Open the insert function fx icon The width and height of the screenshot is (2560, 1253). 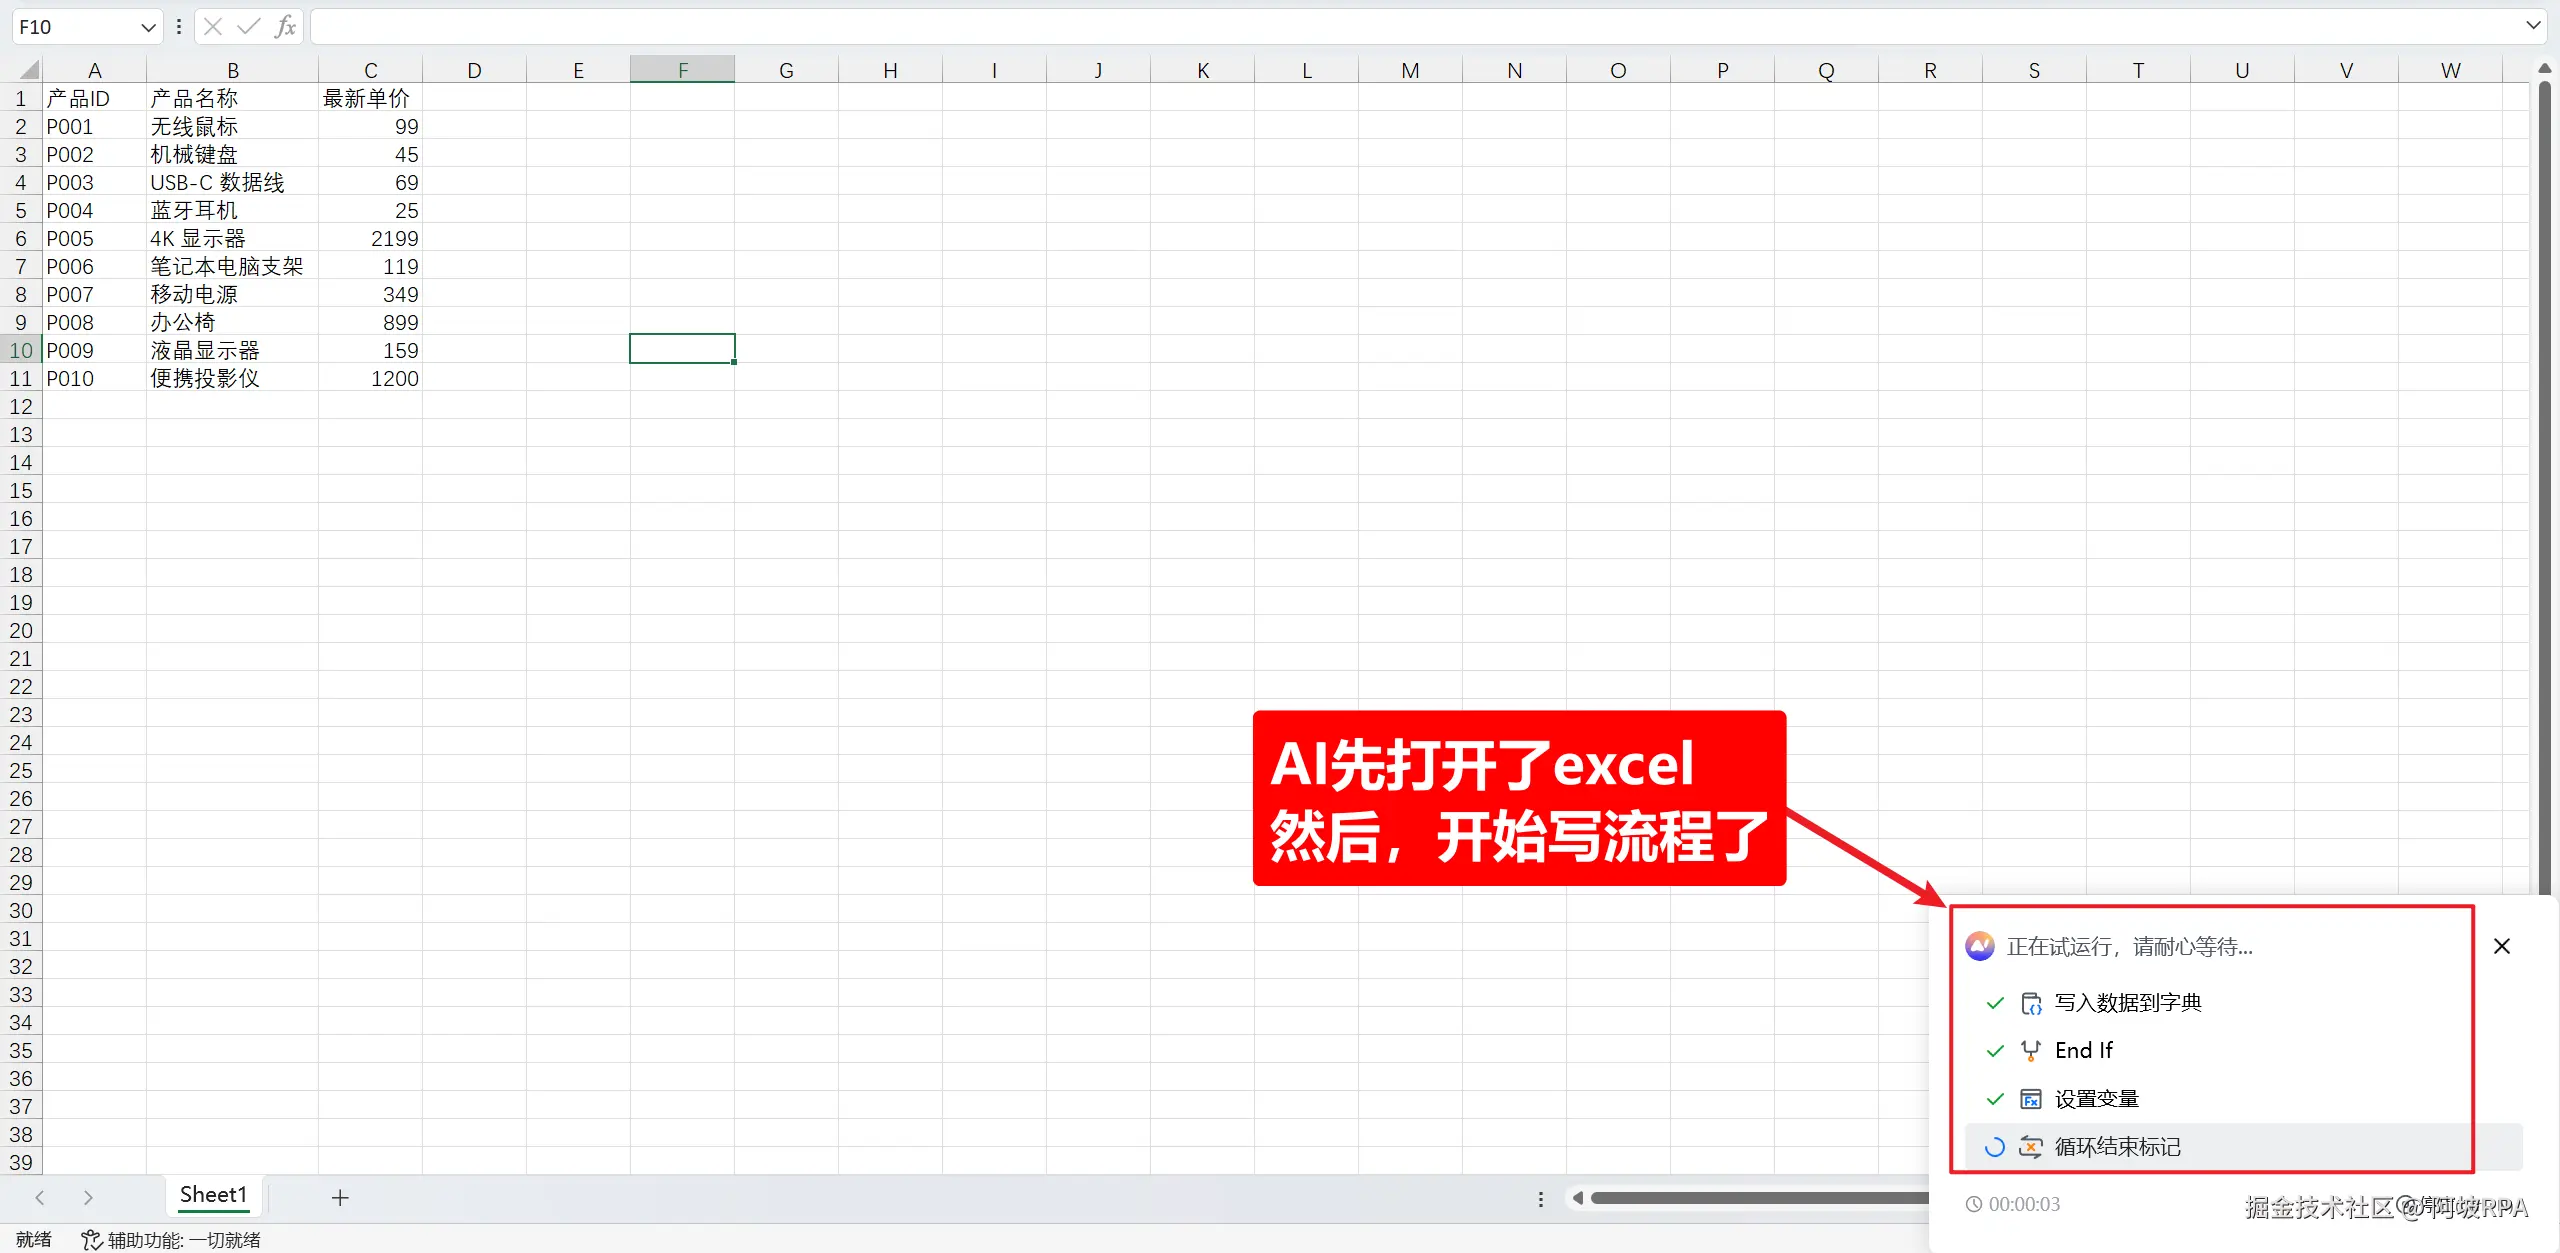[285, 27]
